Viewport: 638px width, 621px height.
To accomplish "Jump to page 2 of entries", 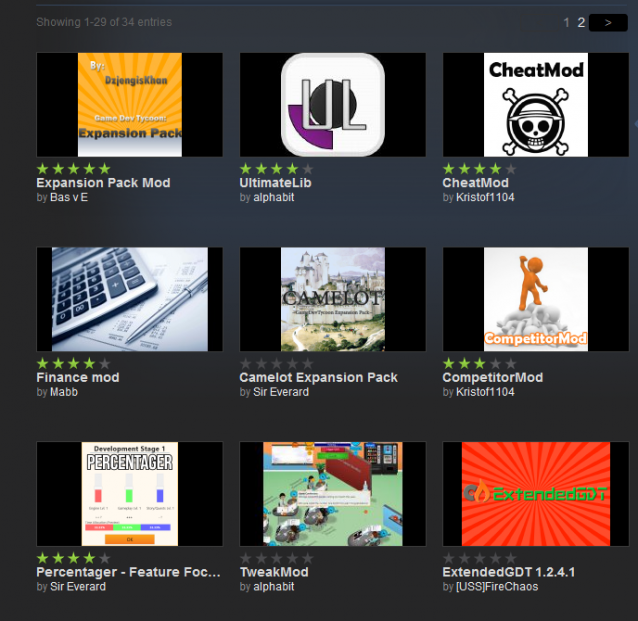I will tap(581, 22).
